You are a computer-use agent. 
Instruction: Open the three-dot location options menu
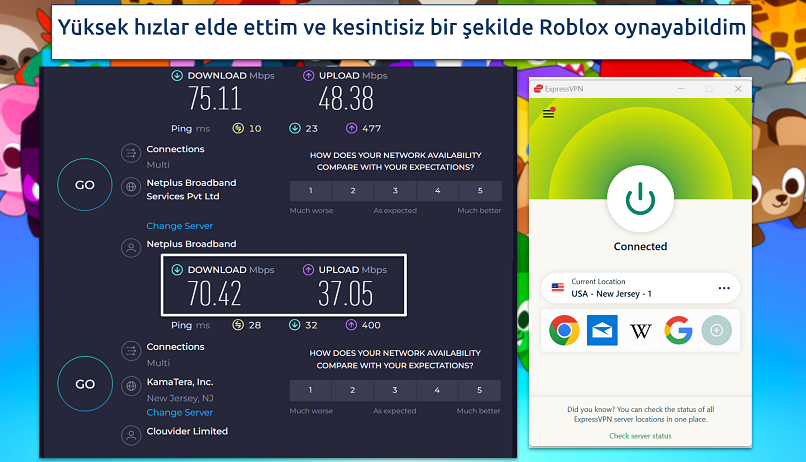click(724, 288)
